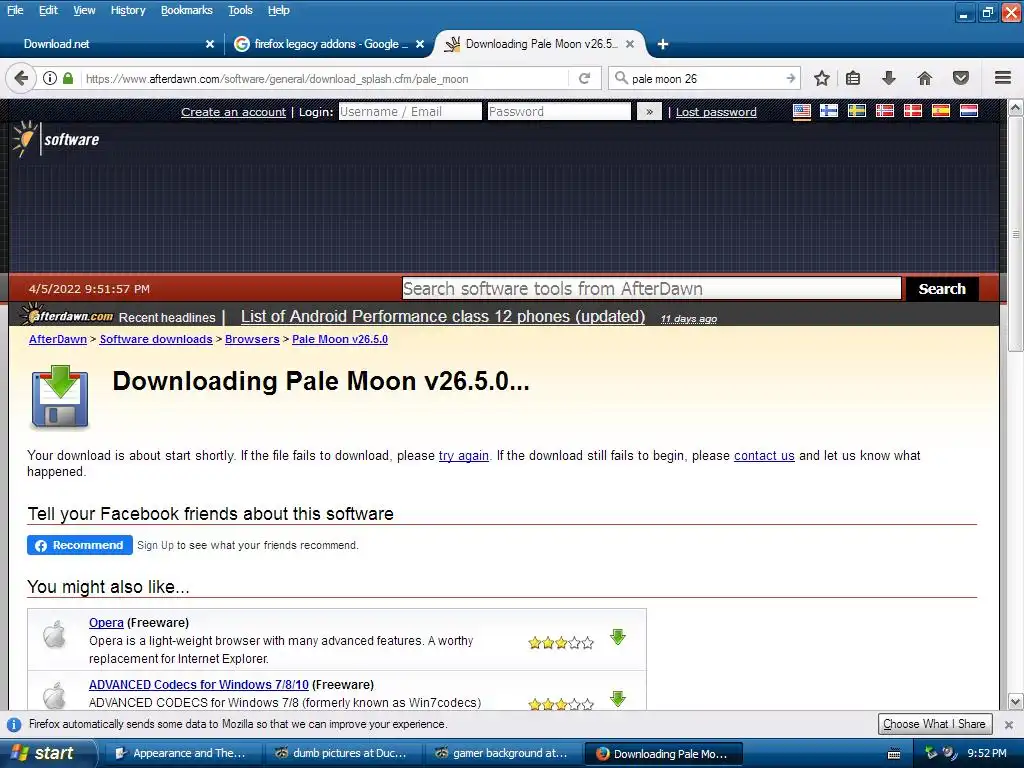Screen dimensions: 1024x768
Task: Select the US English flag
Action: tap(802, 111)
